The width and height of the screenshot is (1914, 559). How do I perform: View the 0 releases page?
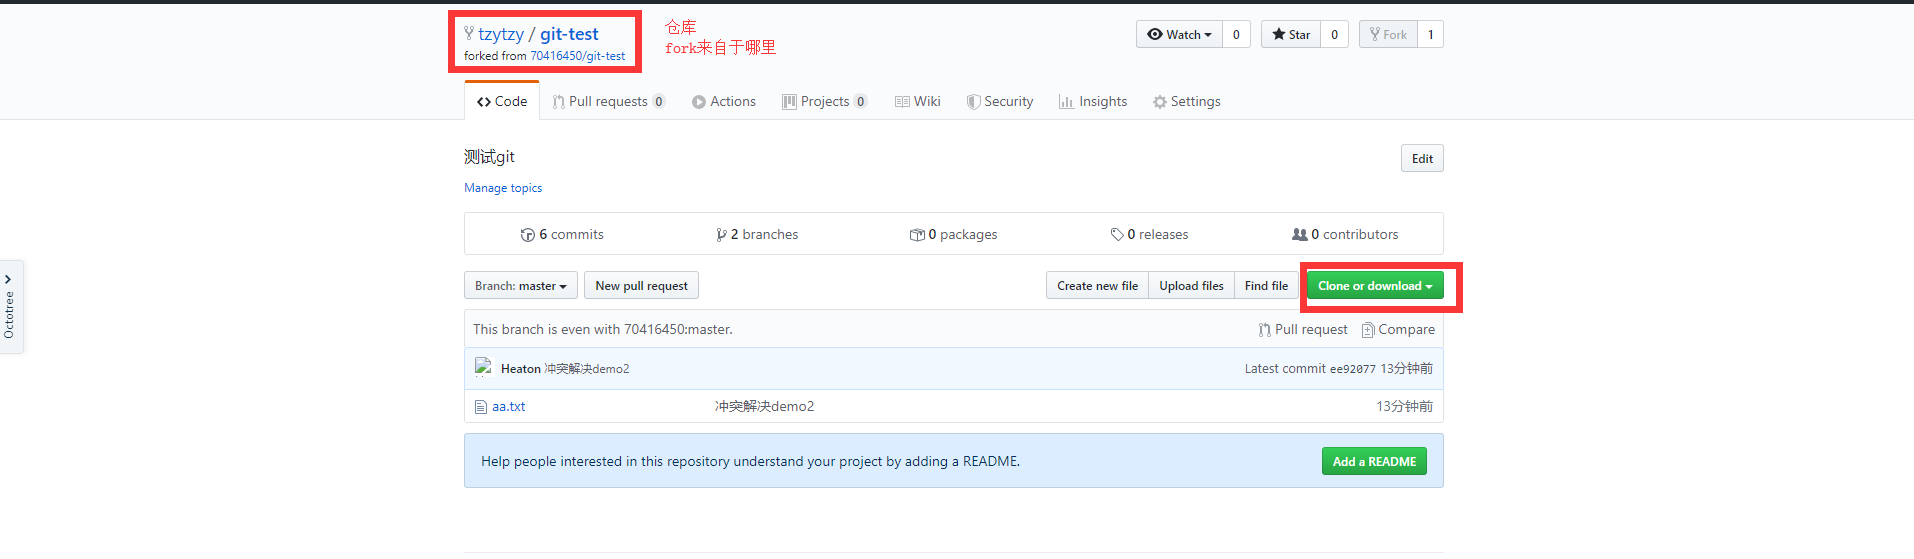(x=1149, y=234)
